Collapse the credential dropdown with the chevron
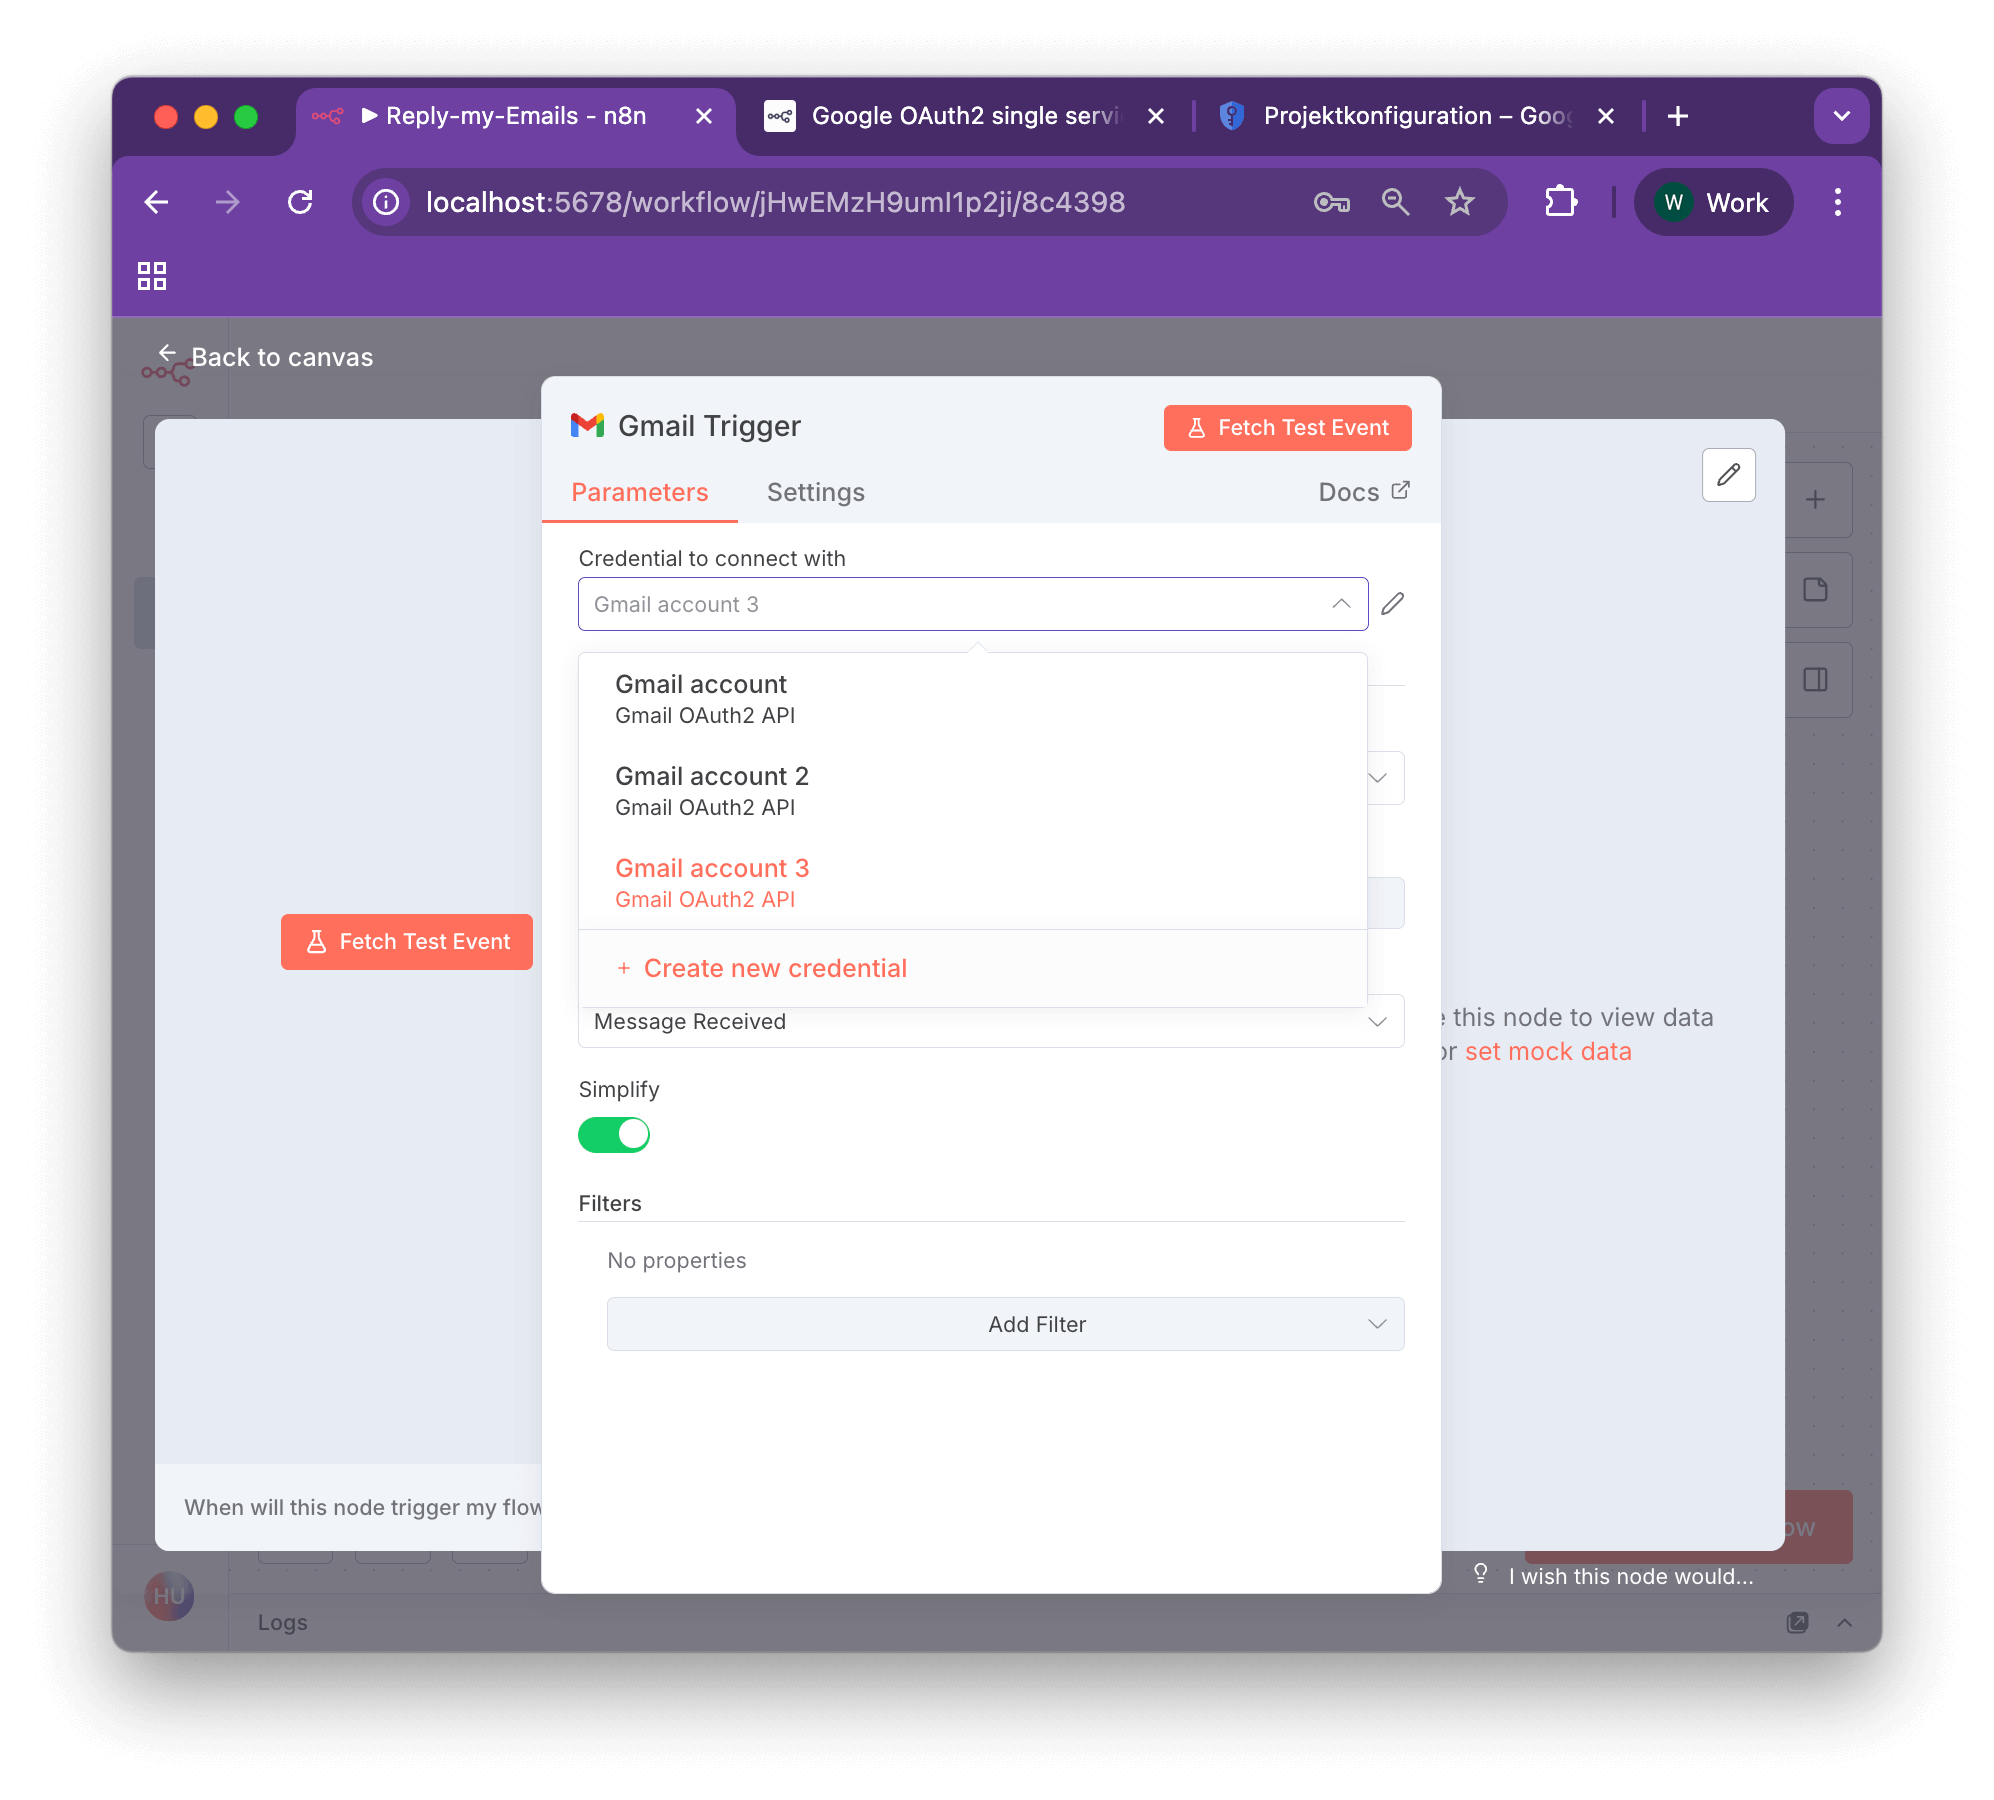Screen dimensions: 1994x1800 (x=1341, y=604)
